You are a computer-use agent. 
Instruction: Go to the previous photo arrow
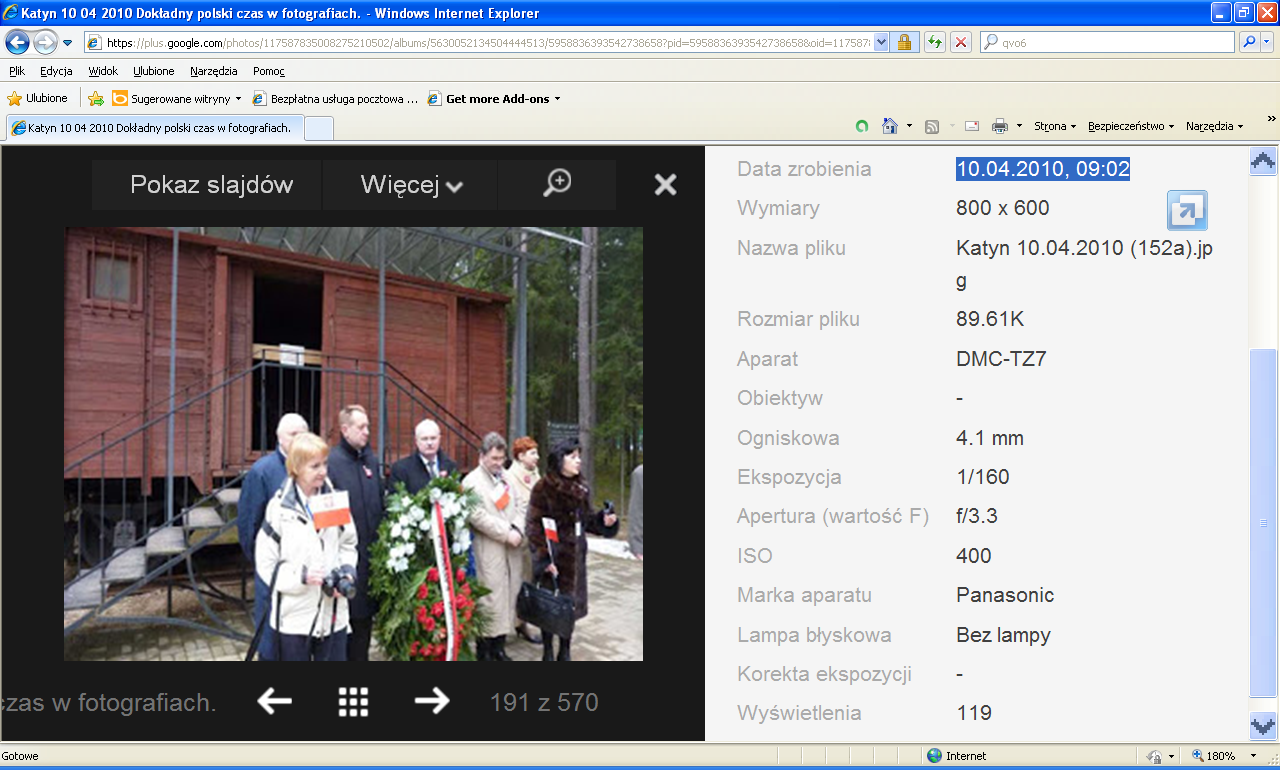pos(274,702)
